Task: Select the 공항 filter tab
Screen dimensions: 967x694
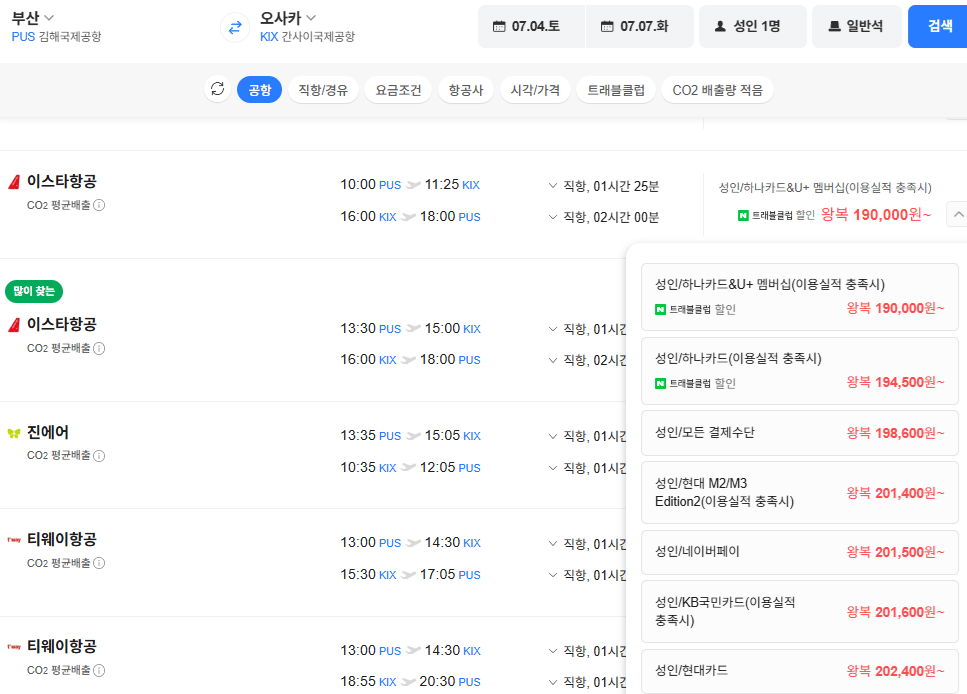Action: point(260,90)
